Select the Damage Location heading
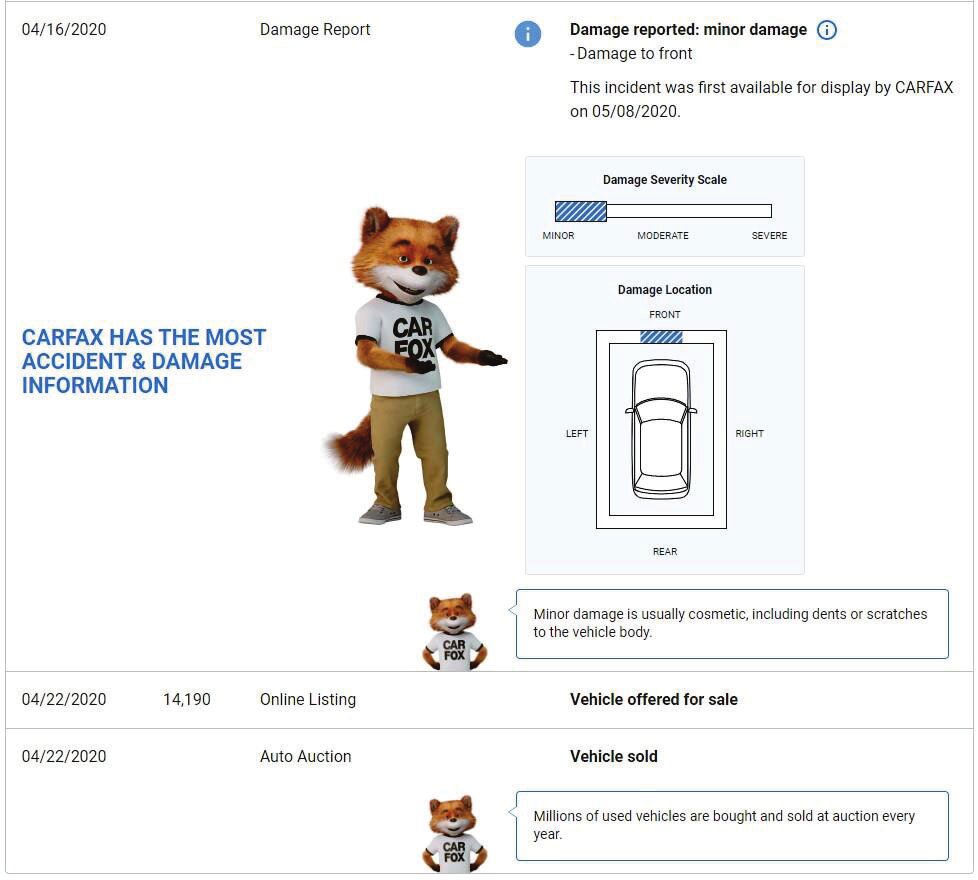This screenshot has height=880, width=978. click(665, 289)
